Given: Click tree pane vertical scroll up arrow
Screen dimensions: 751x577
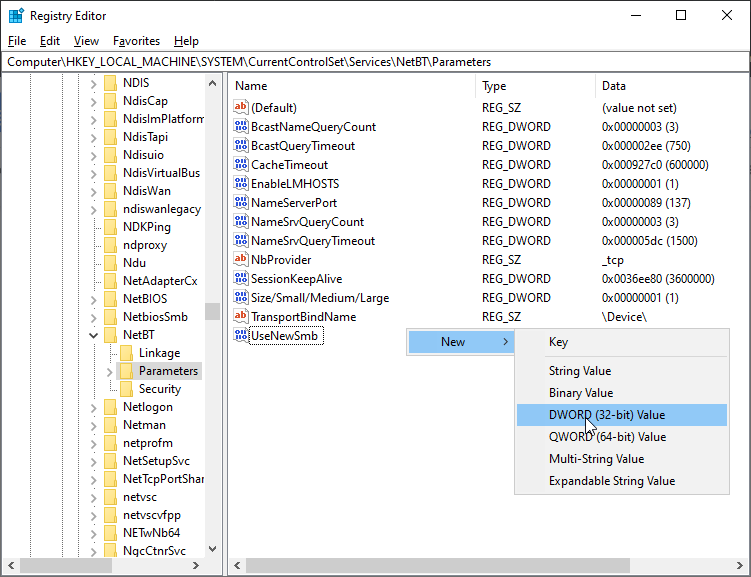Looking at the screenshot, I should (x=213, y=83).
